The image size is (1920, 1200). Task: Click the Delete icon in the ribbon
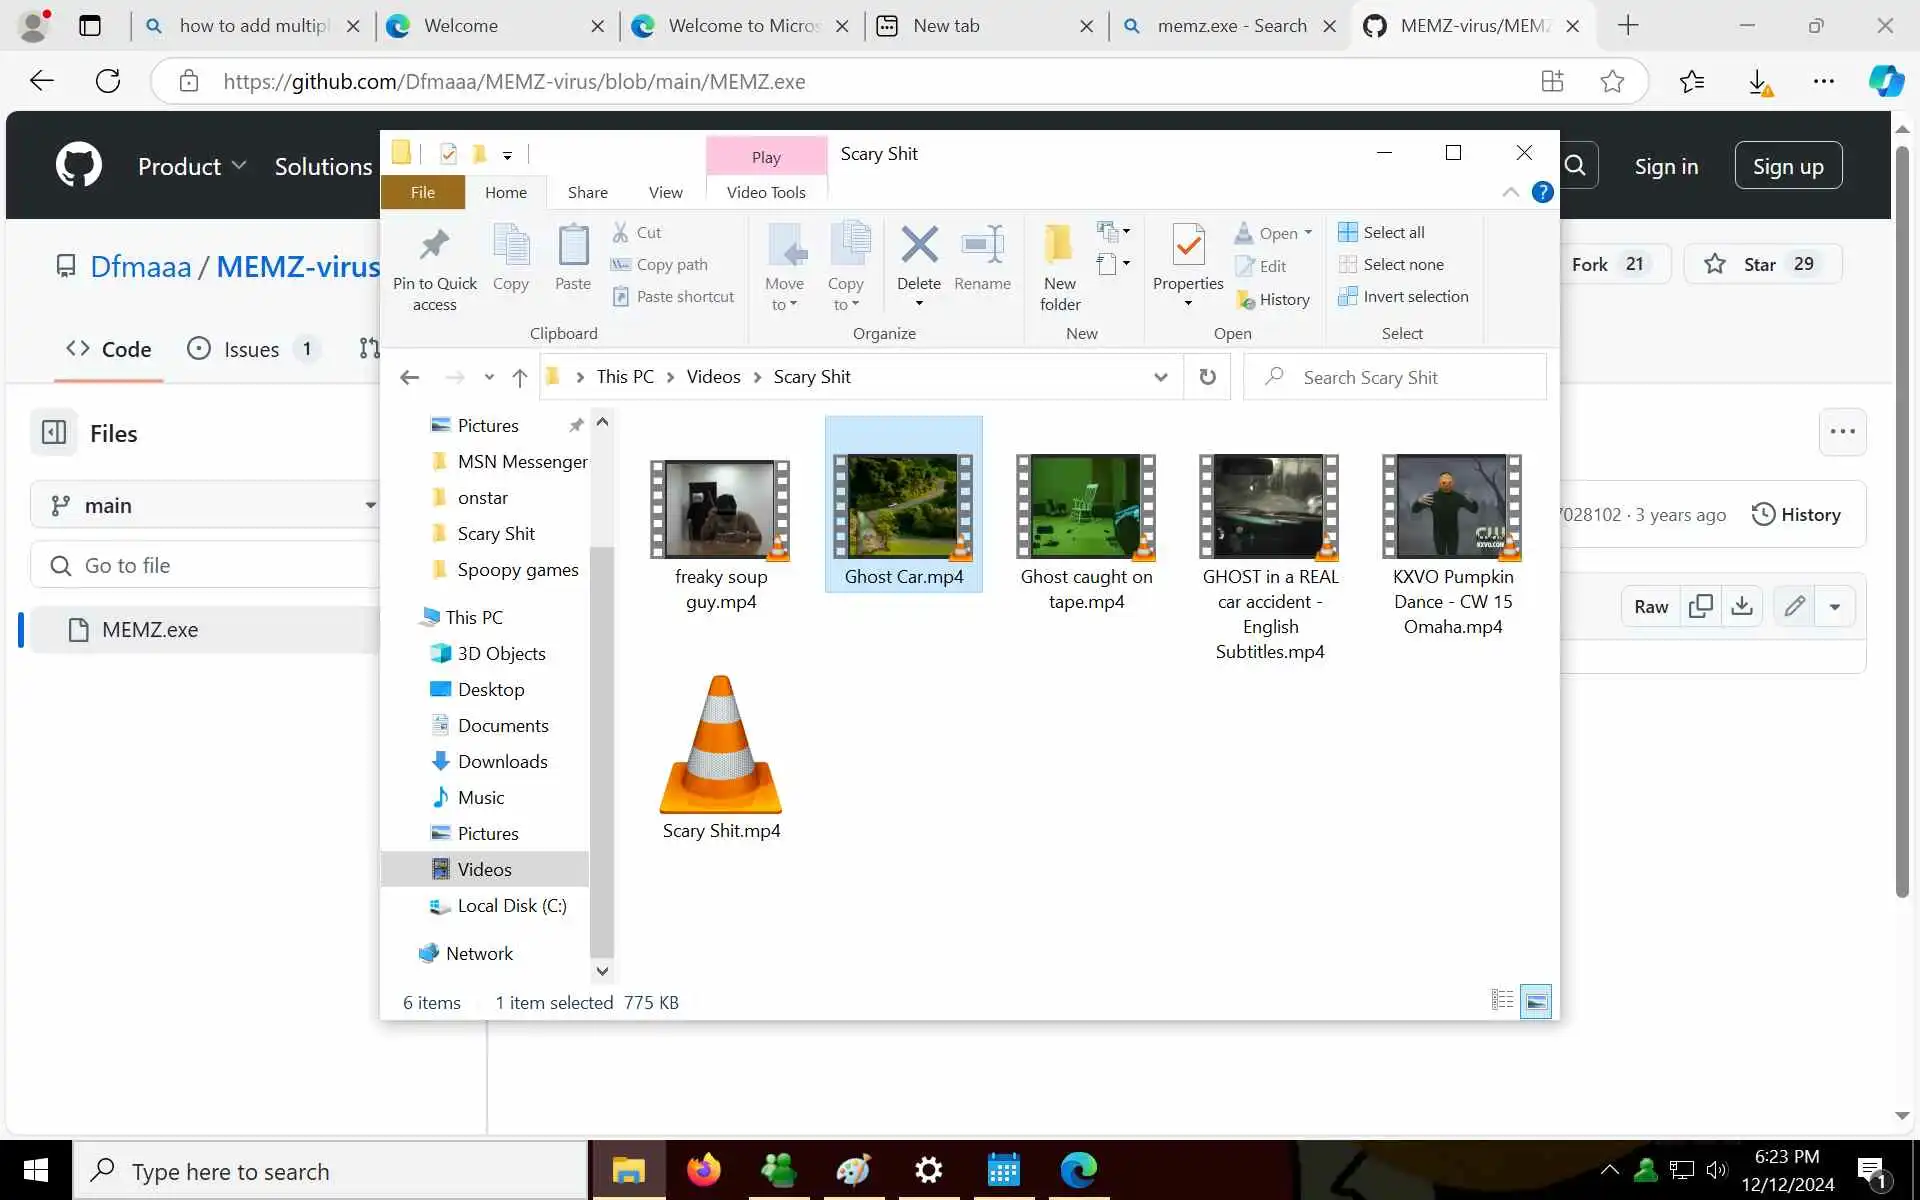pyautogui.click(x=918, y=246)
